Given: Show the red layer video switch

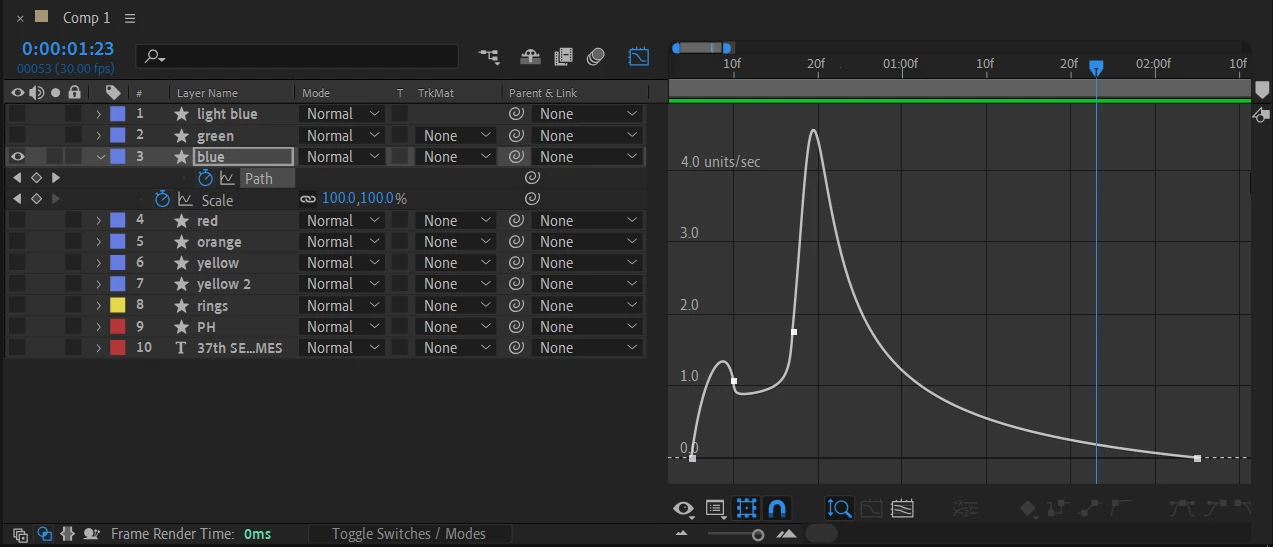Looking at the screenshot, I should [x=17, y=220].
